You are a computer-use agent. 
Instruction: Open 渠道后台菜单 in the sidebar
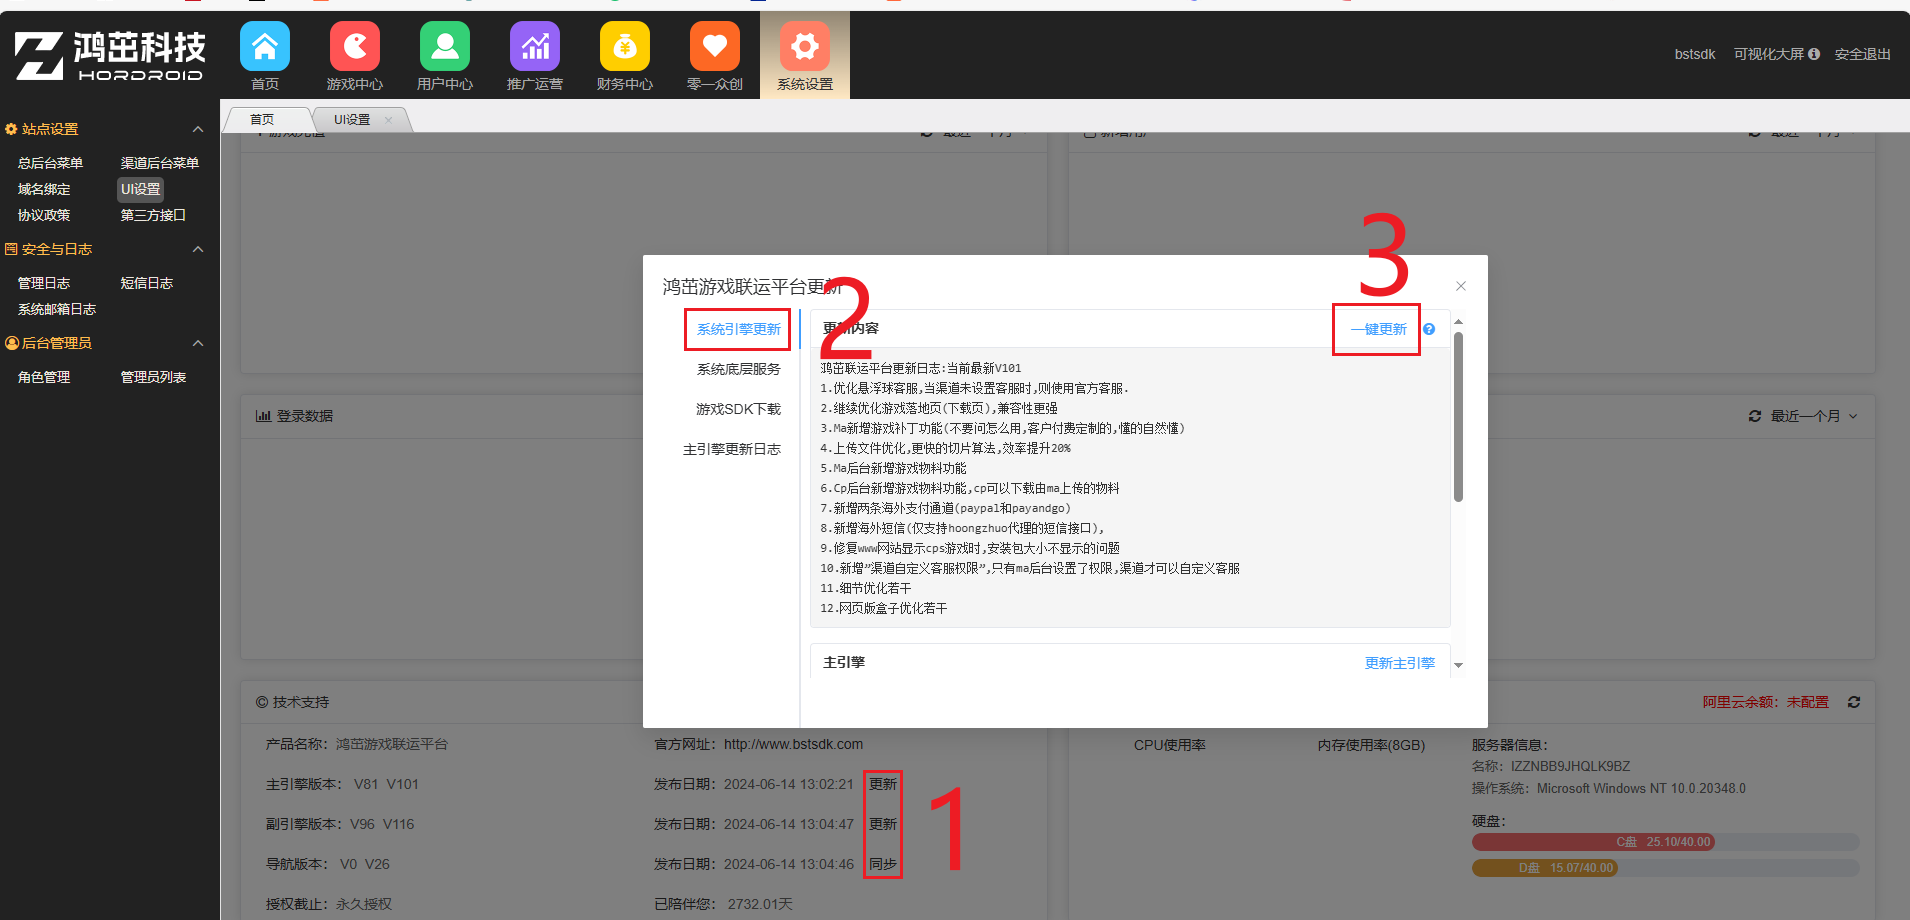[160, 163]
